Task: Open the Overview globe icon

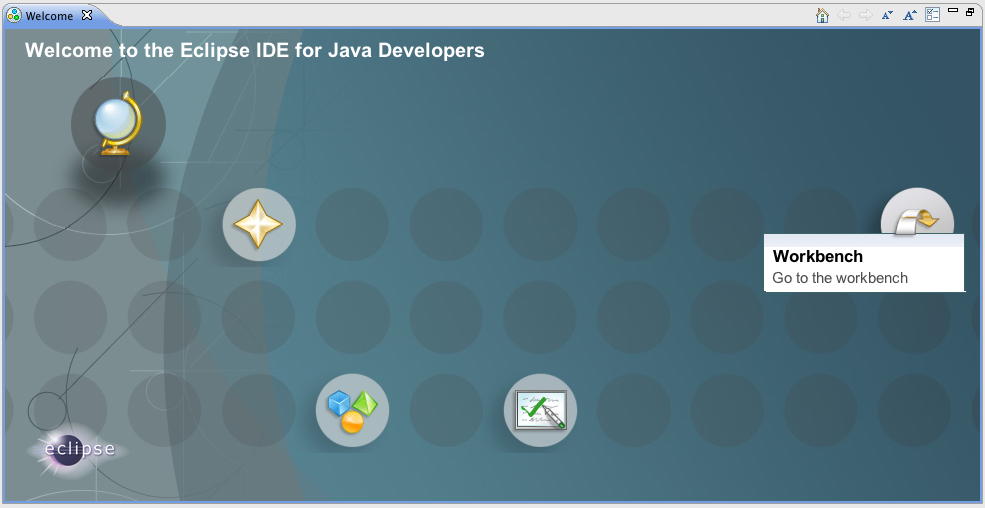Action: tap(118, 123)
